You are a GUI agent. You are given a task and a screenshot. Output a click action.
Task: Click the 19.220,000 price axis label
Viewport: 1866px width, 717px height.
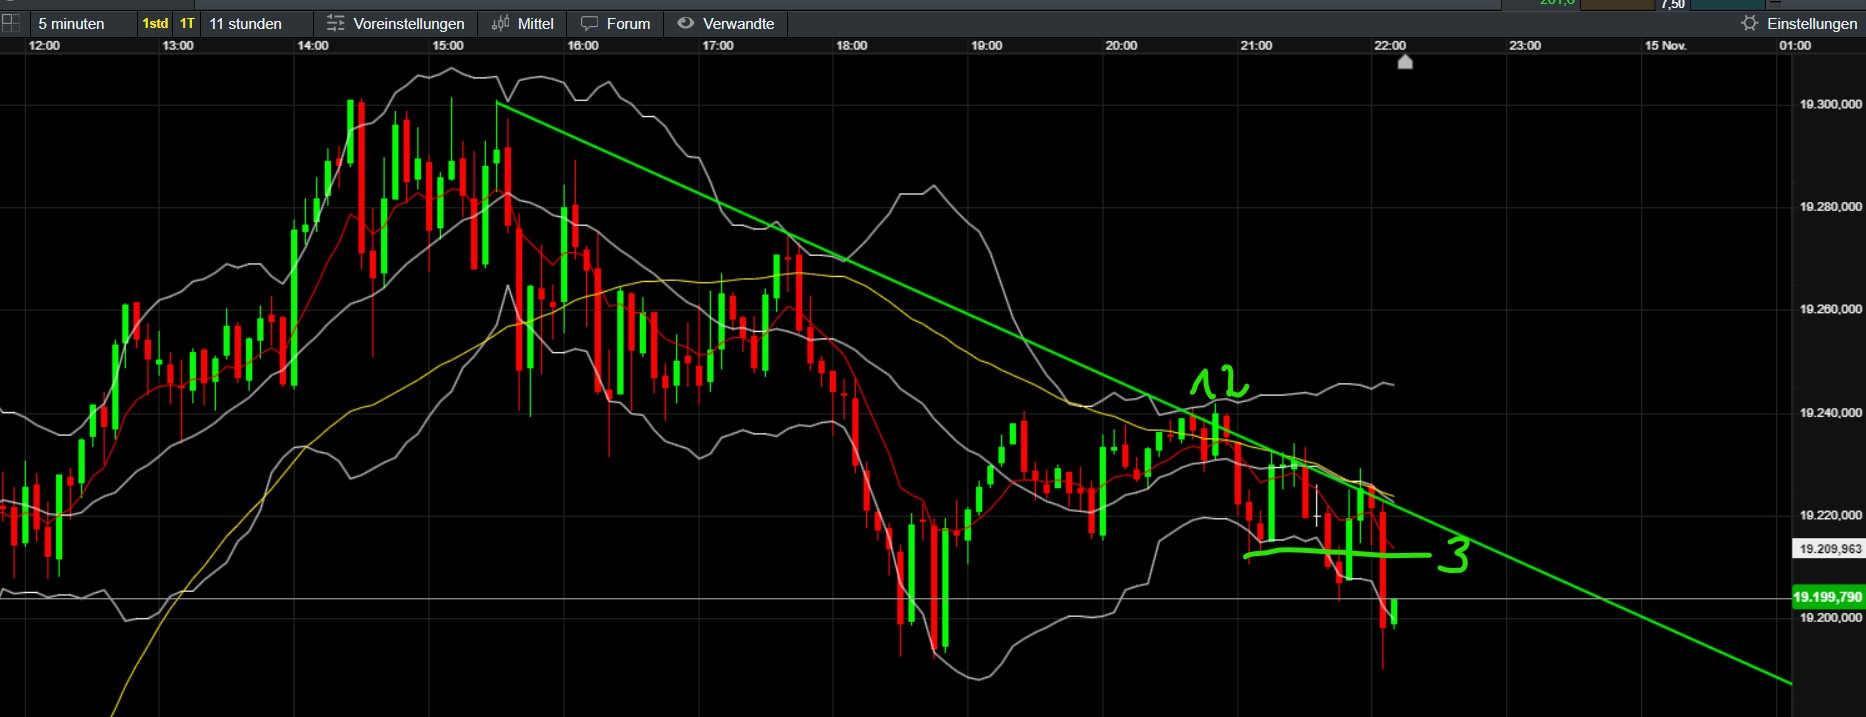tap(1830, 516)
